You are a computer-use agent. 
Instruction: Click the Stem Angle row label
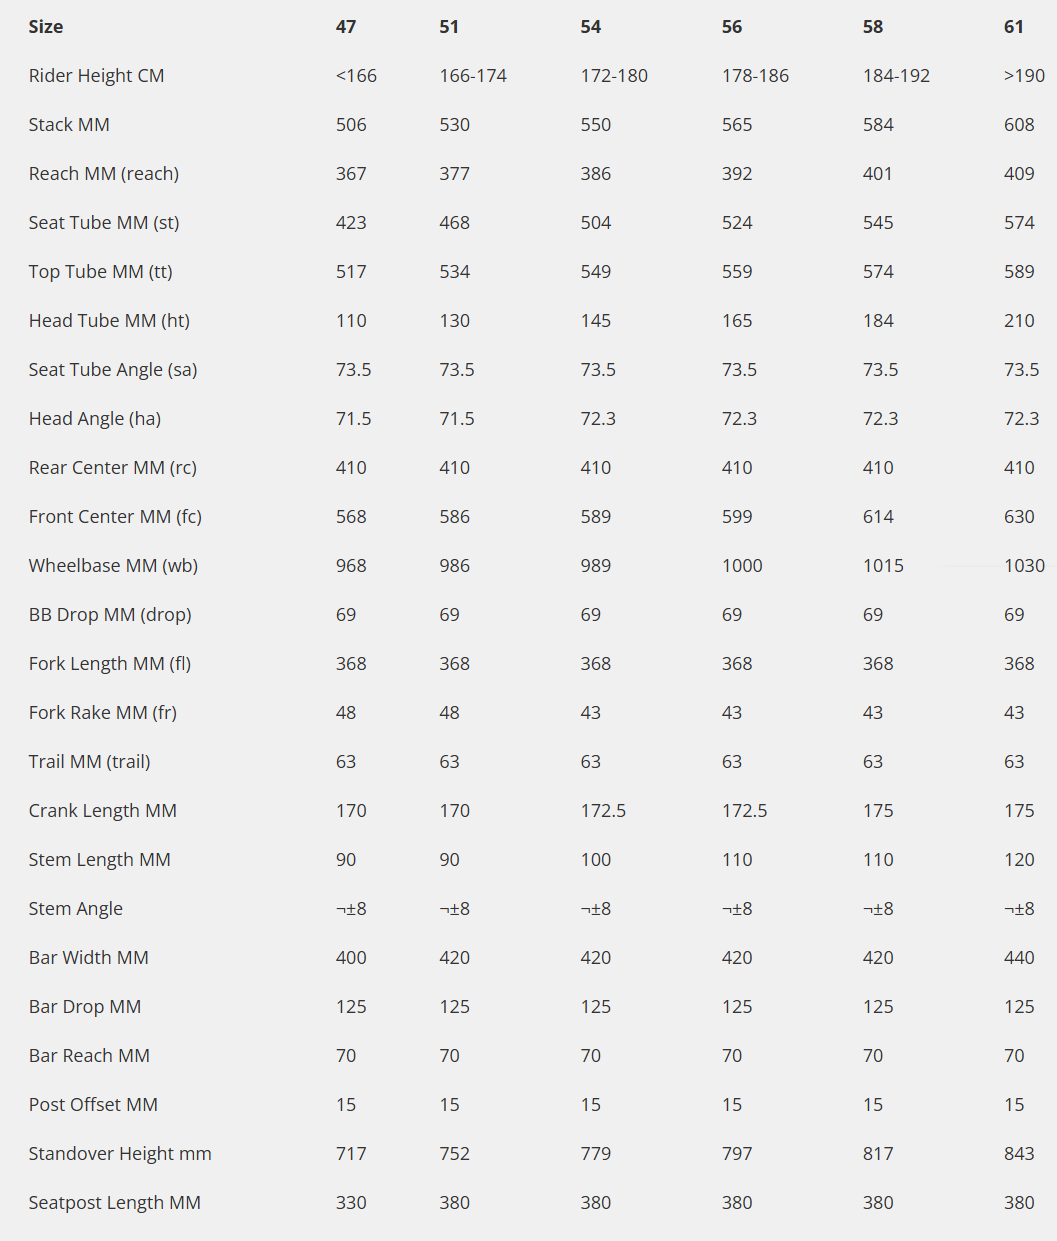click(76, 909)
